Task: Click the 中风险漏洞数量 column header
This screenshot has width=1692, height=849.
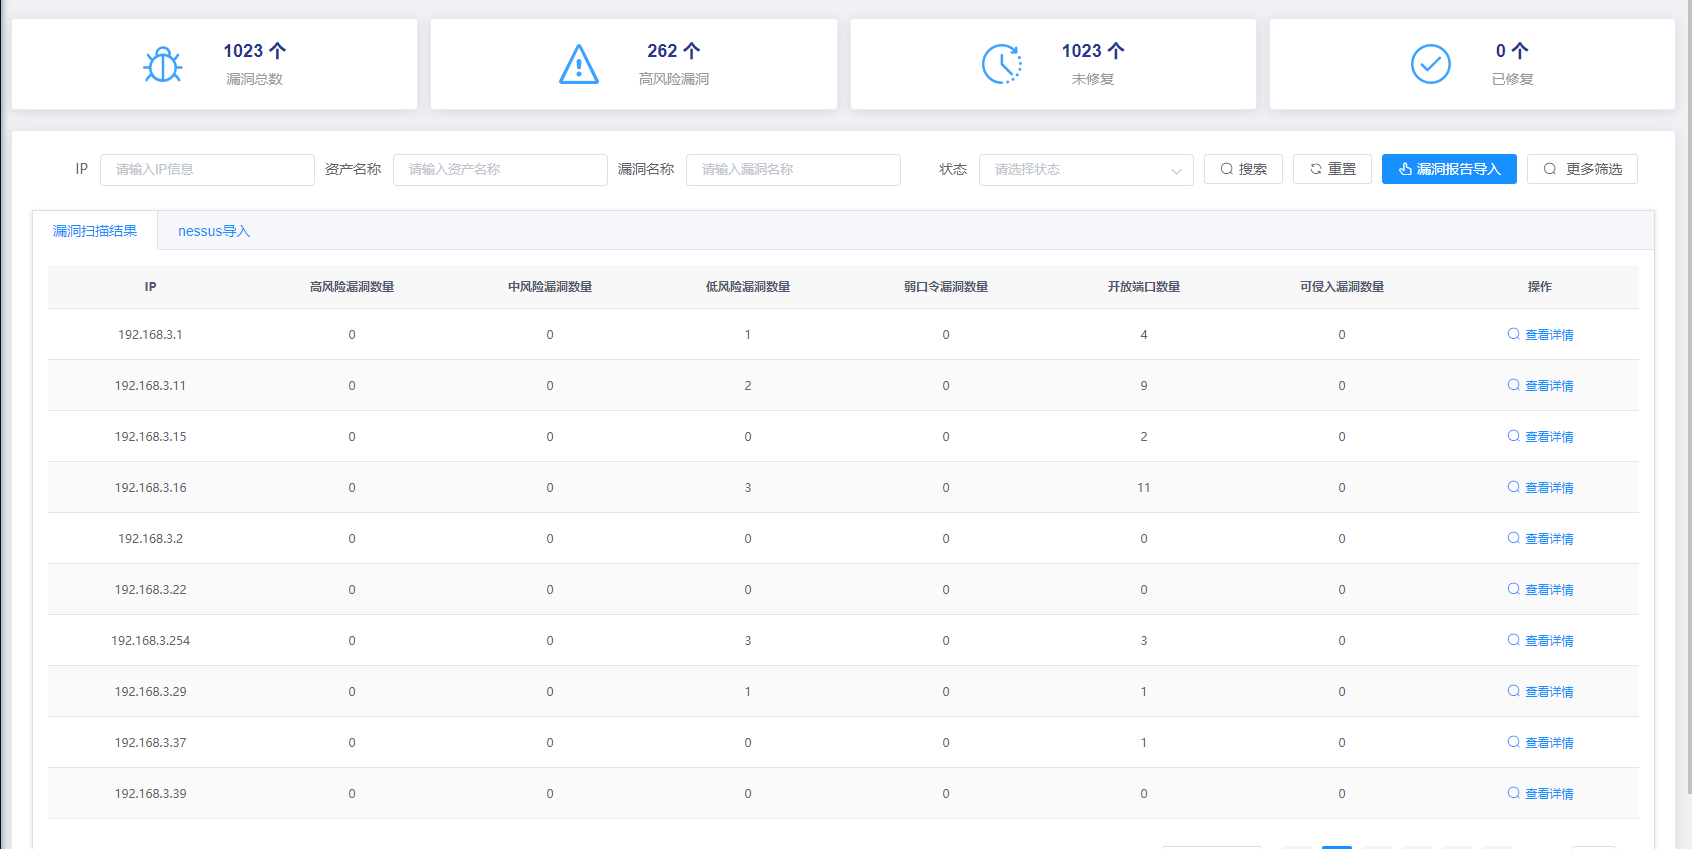Action: click(550, 287)
